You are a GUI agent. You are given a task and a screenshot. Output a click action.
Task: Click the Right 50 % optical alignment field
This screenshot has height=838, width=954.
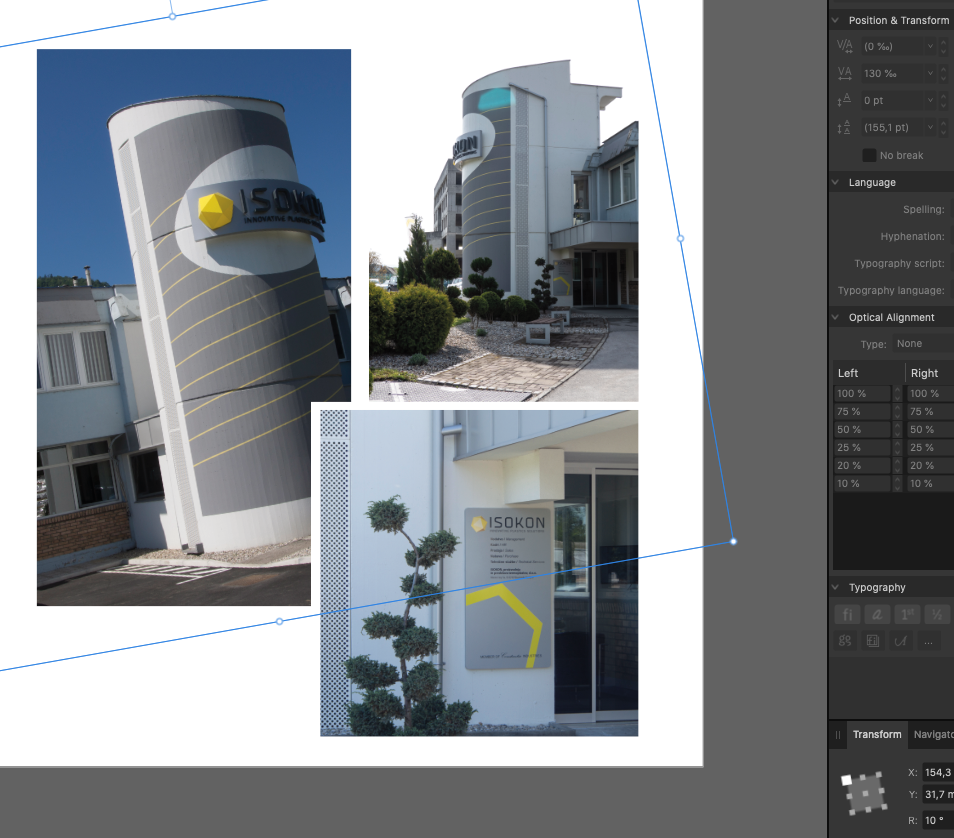tap(931, 430)
